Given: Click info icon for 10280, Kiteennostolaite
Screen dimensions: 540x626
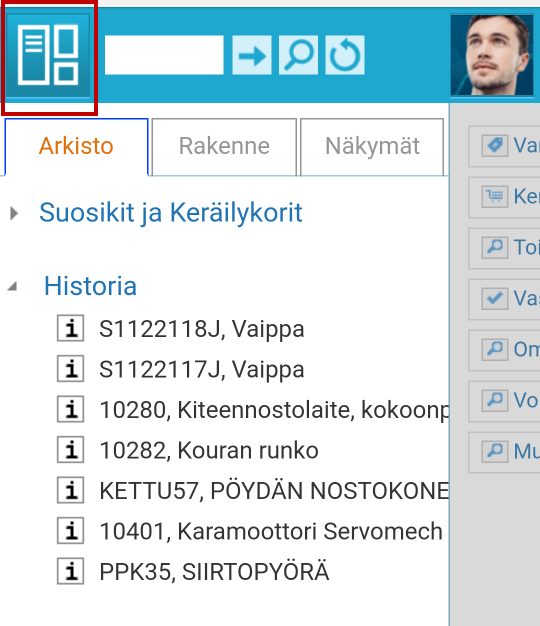Looking at the screenshot, I should tap(71, 409).
